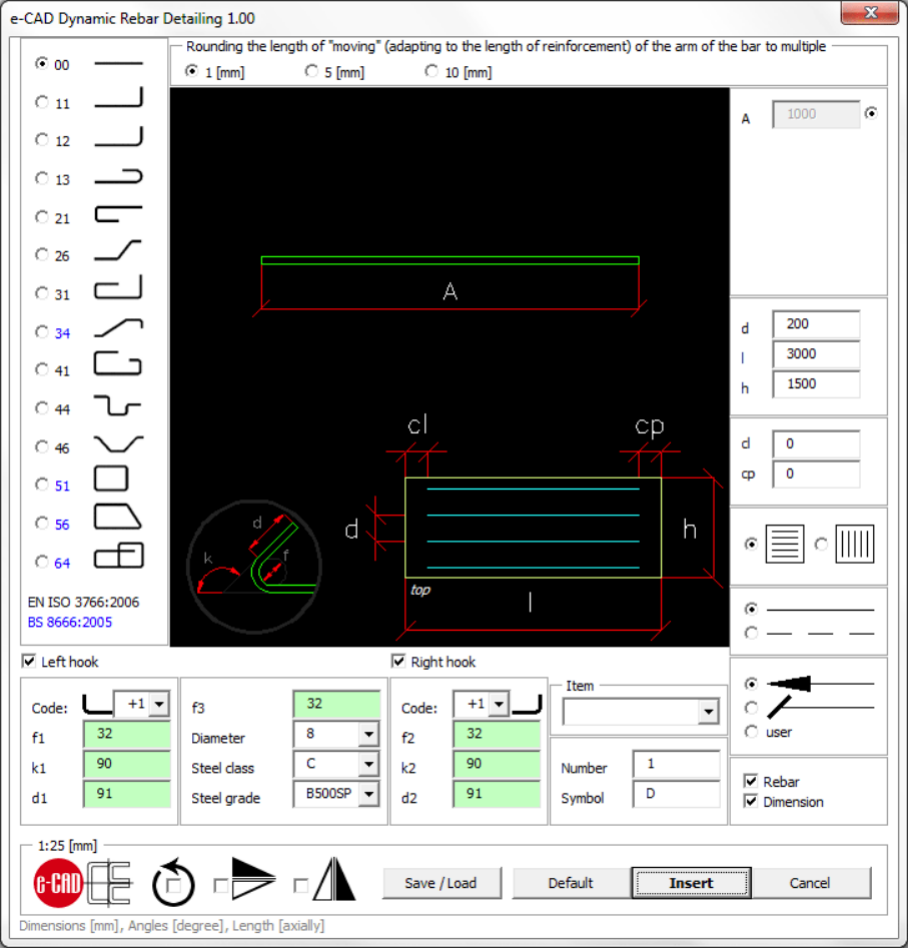Click the filled arrowhead leader icon
The height and width of the screenshot is (948, 908).
(820, 683)
